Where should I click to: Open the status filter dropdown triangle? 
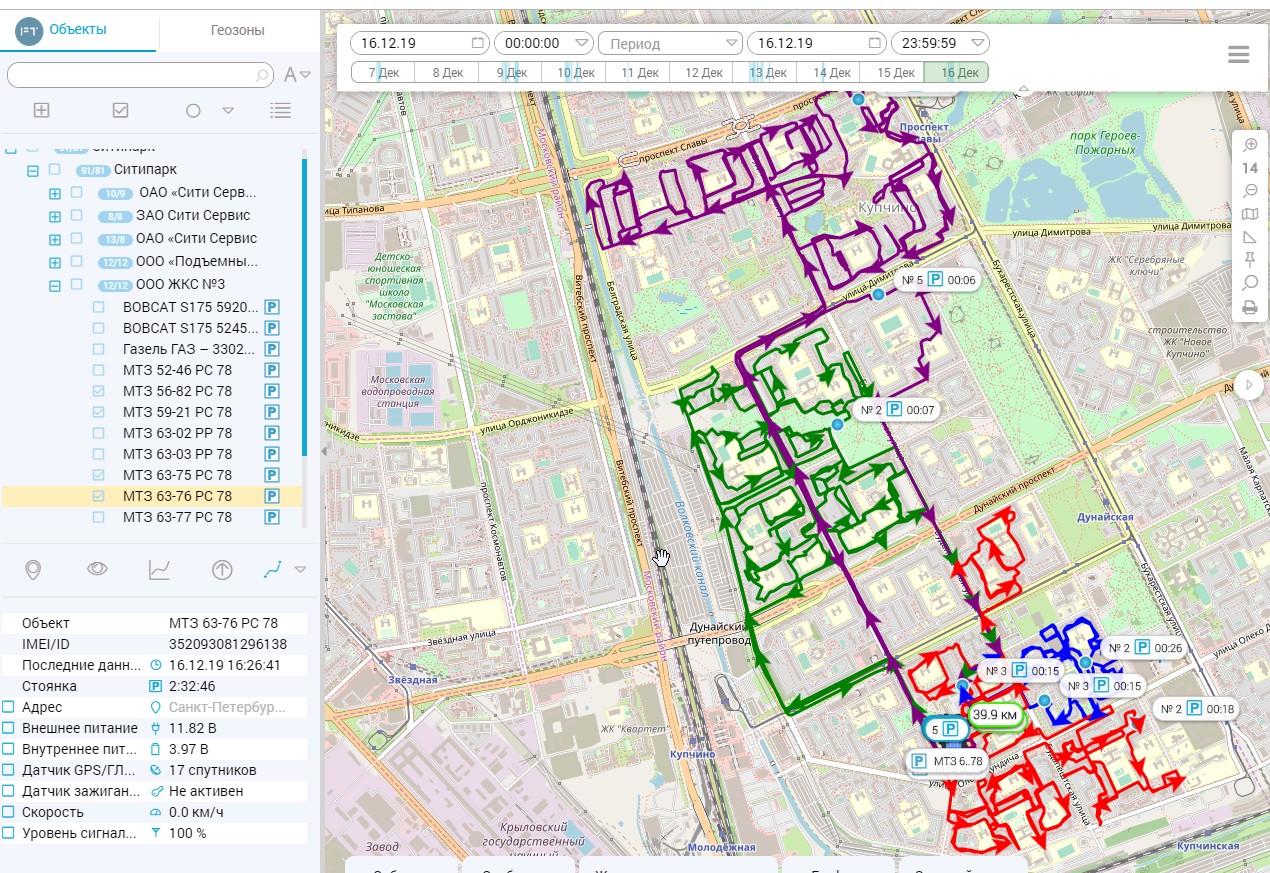228,110
